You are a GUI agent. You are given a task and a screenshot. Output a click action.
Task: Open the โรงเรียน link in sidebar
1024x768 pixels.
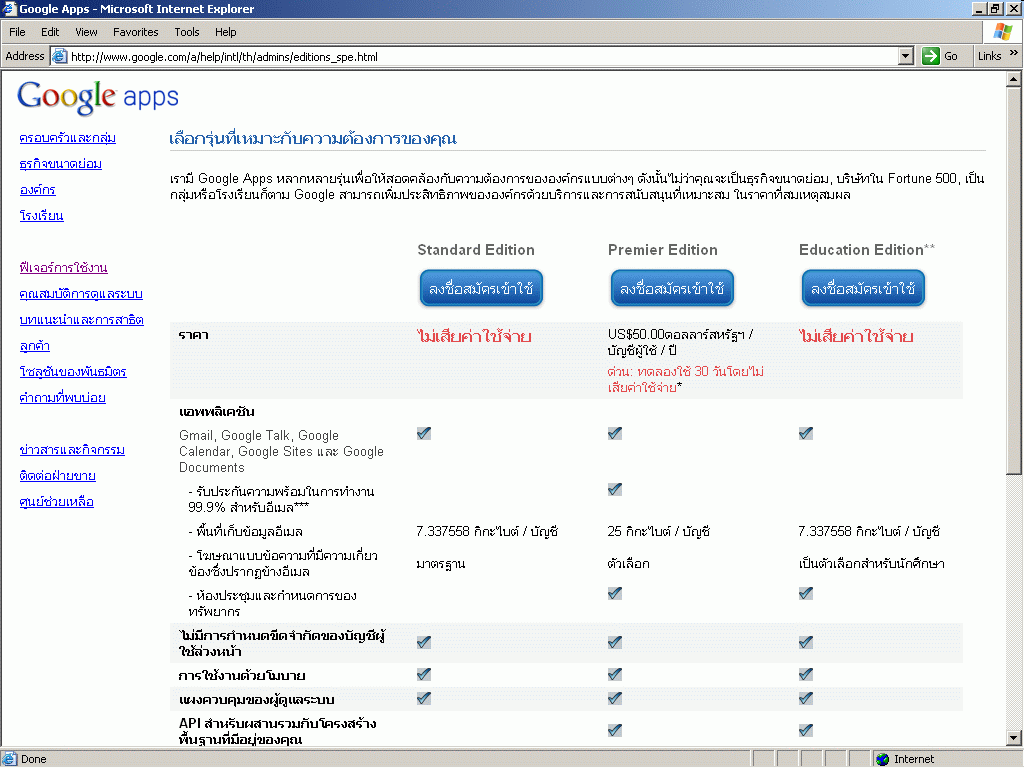41,215
